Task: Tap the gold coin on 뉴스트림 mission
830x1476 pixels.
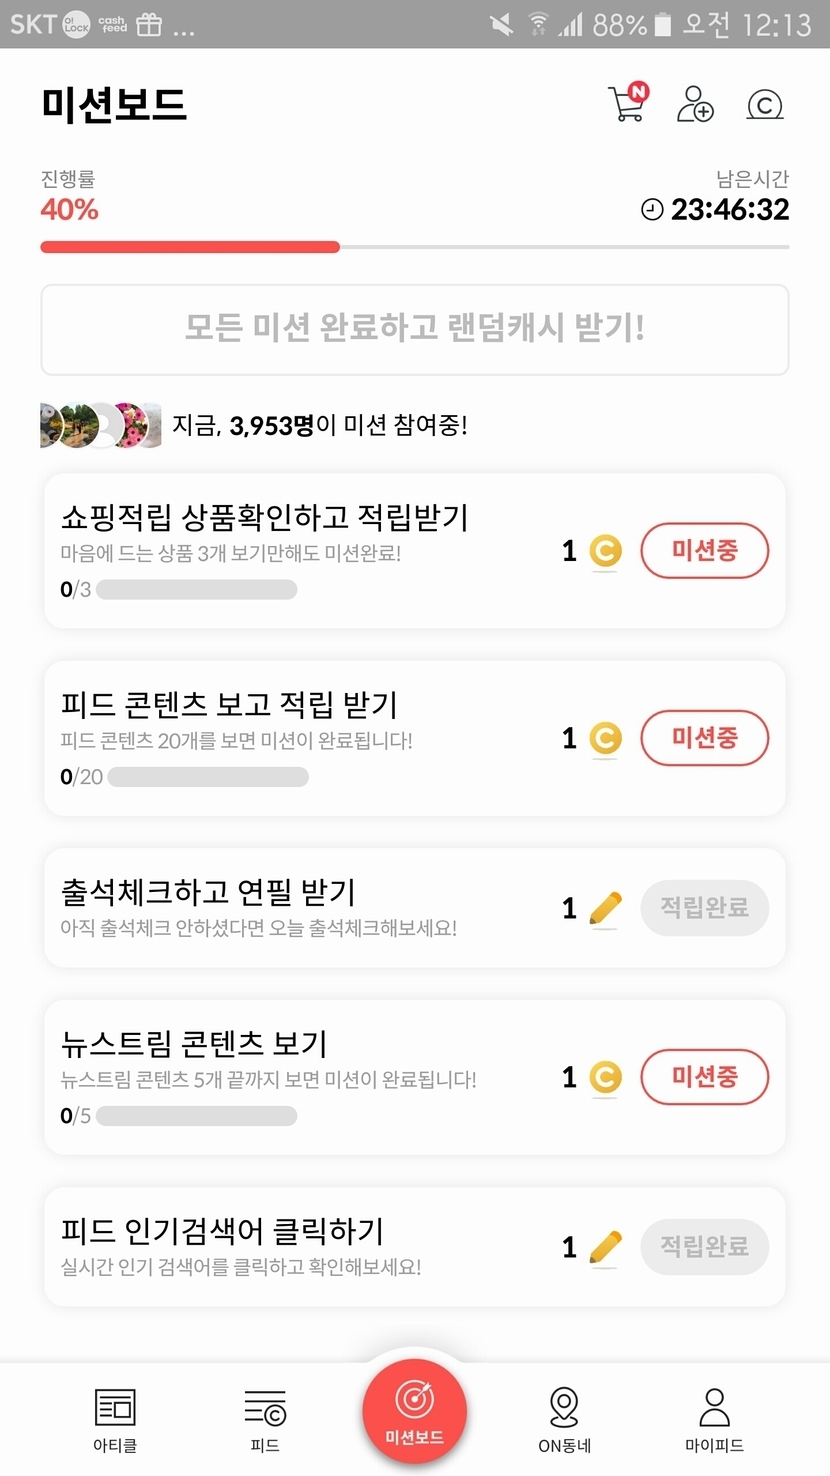Action: click(605, 1077)
